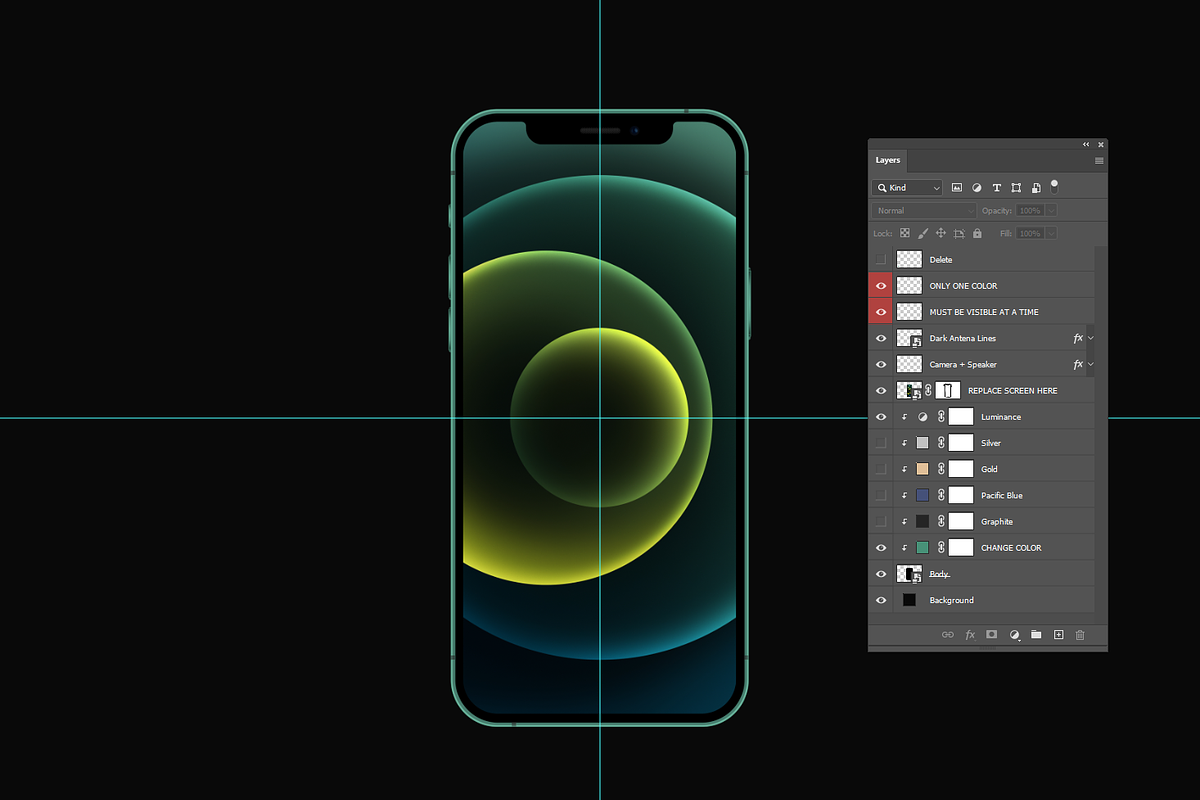Open the Fill slider dropdown arrow
Viewport: 1200px width, 800px height.
tap(1051, 233)
